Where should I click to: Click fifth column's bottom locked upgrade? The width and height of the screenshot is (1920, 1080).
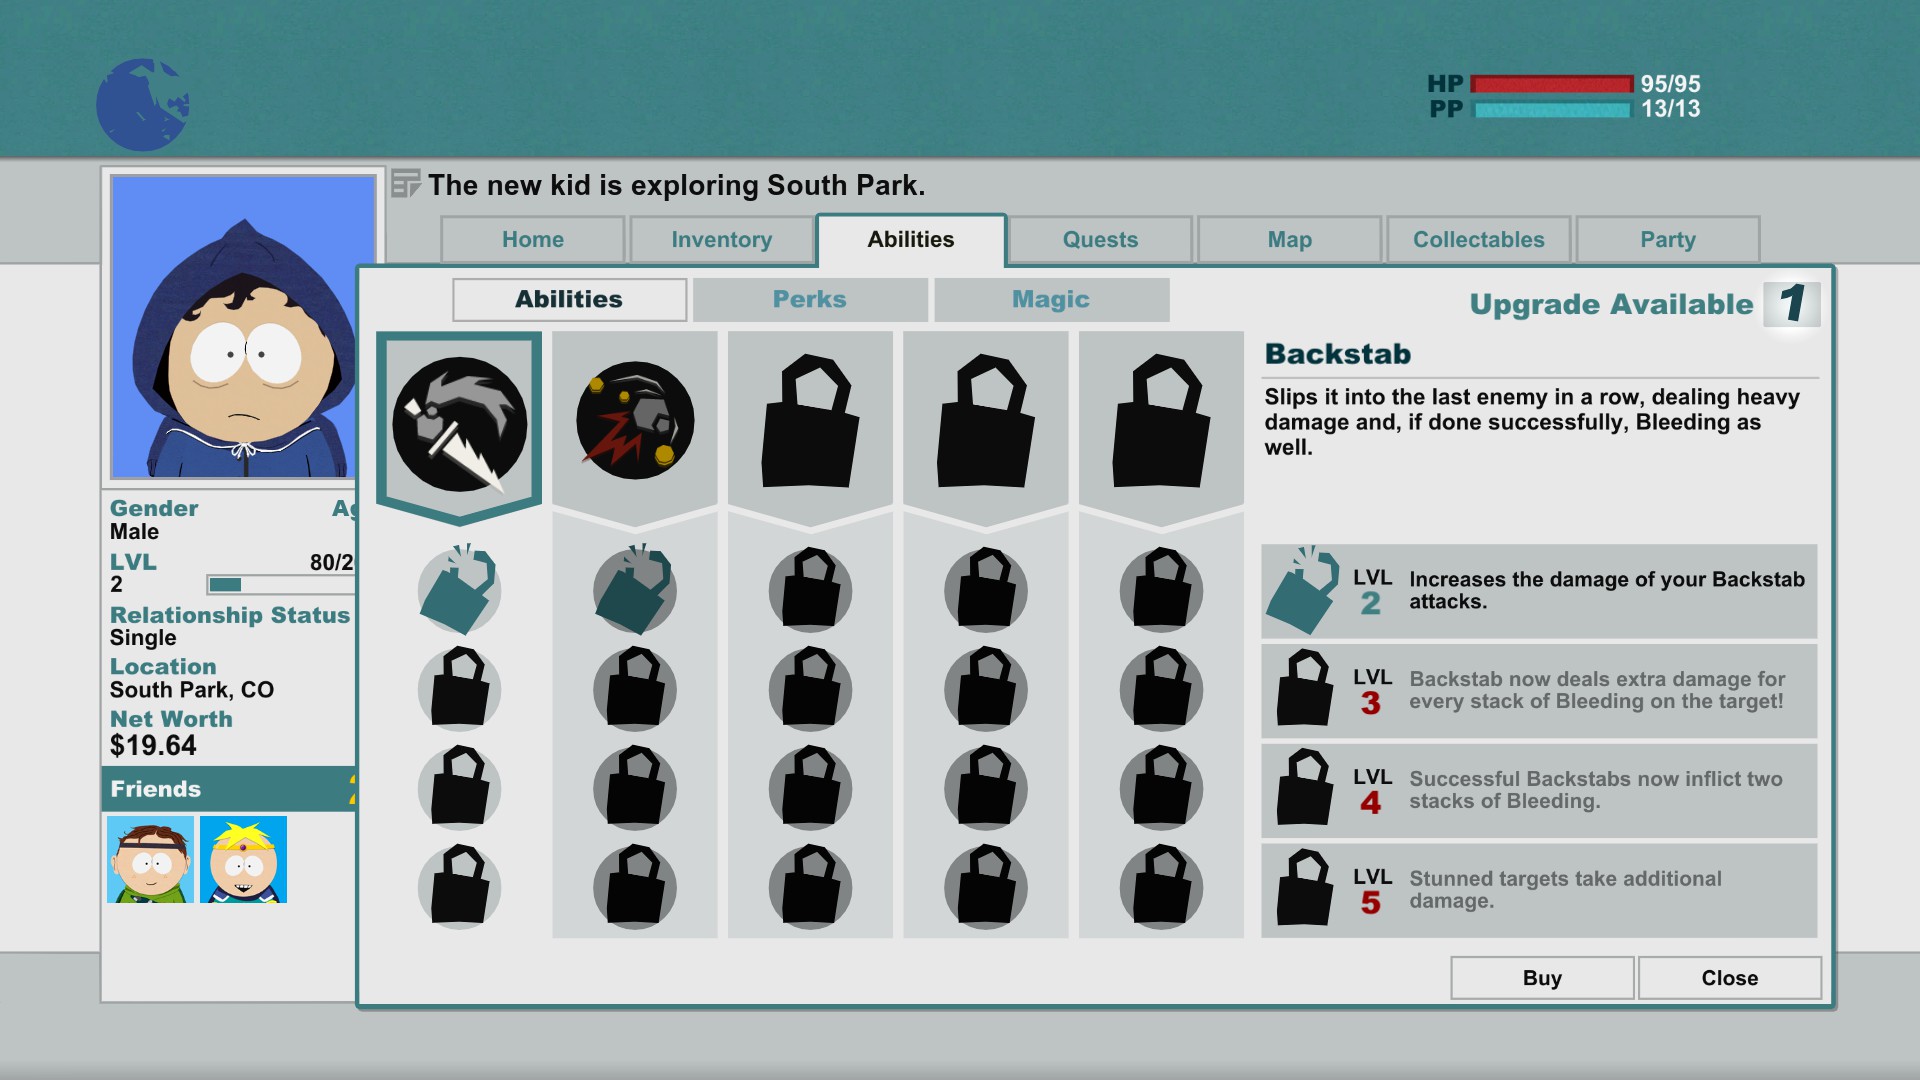pos(1161,887)
